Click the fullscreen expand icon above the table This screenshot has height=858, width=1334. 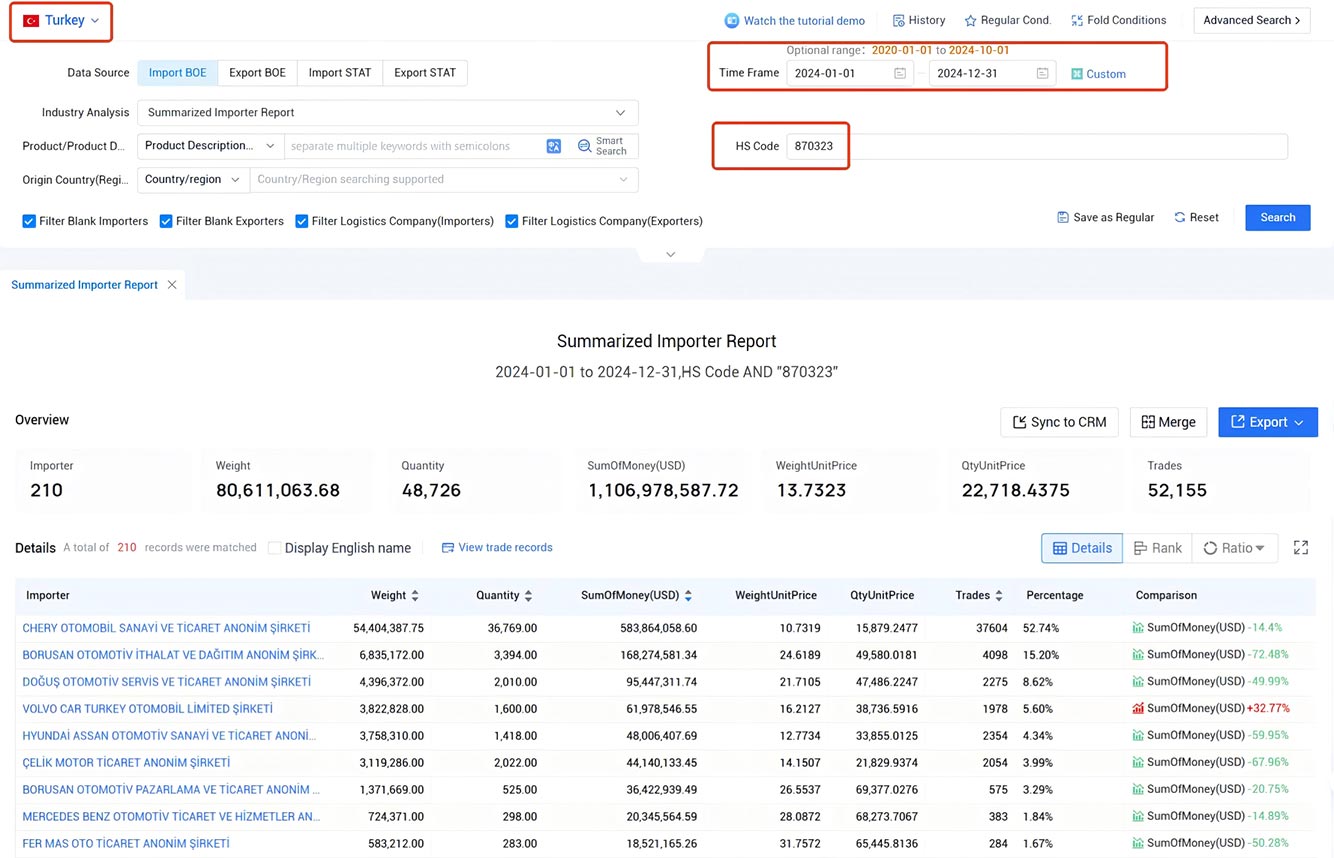pos(1301,548)
